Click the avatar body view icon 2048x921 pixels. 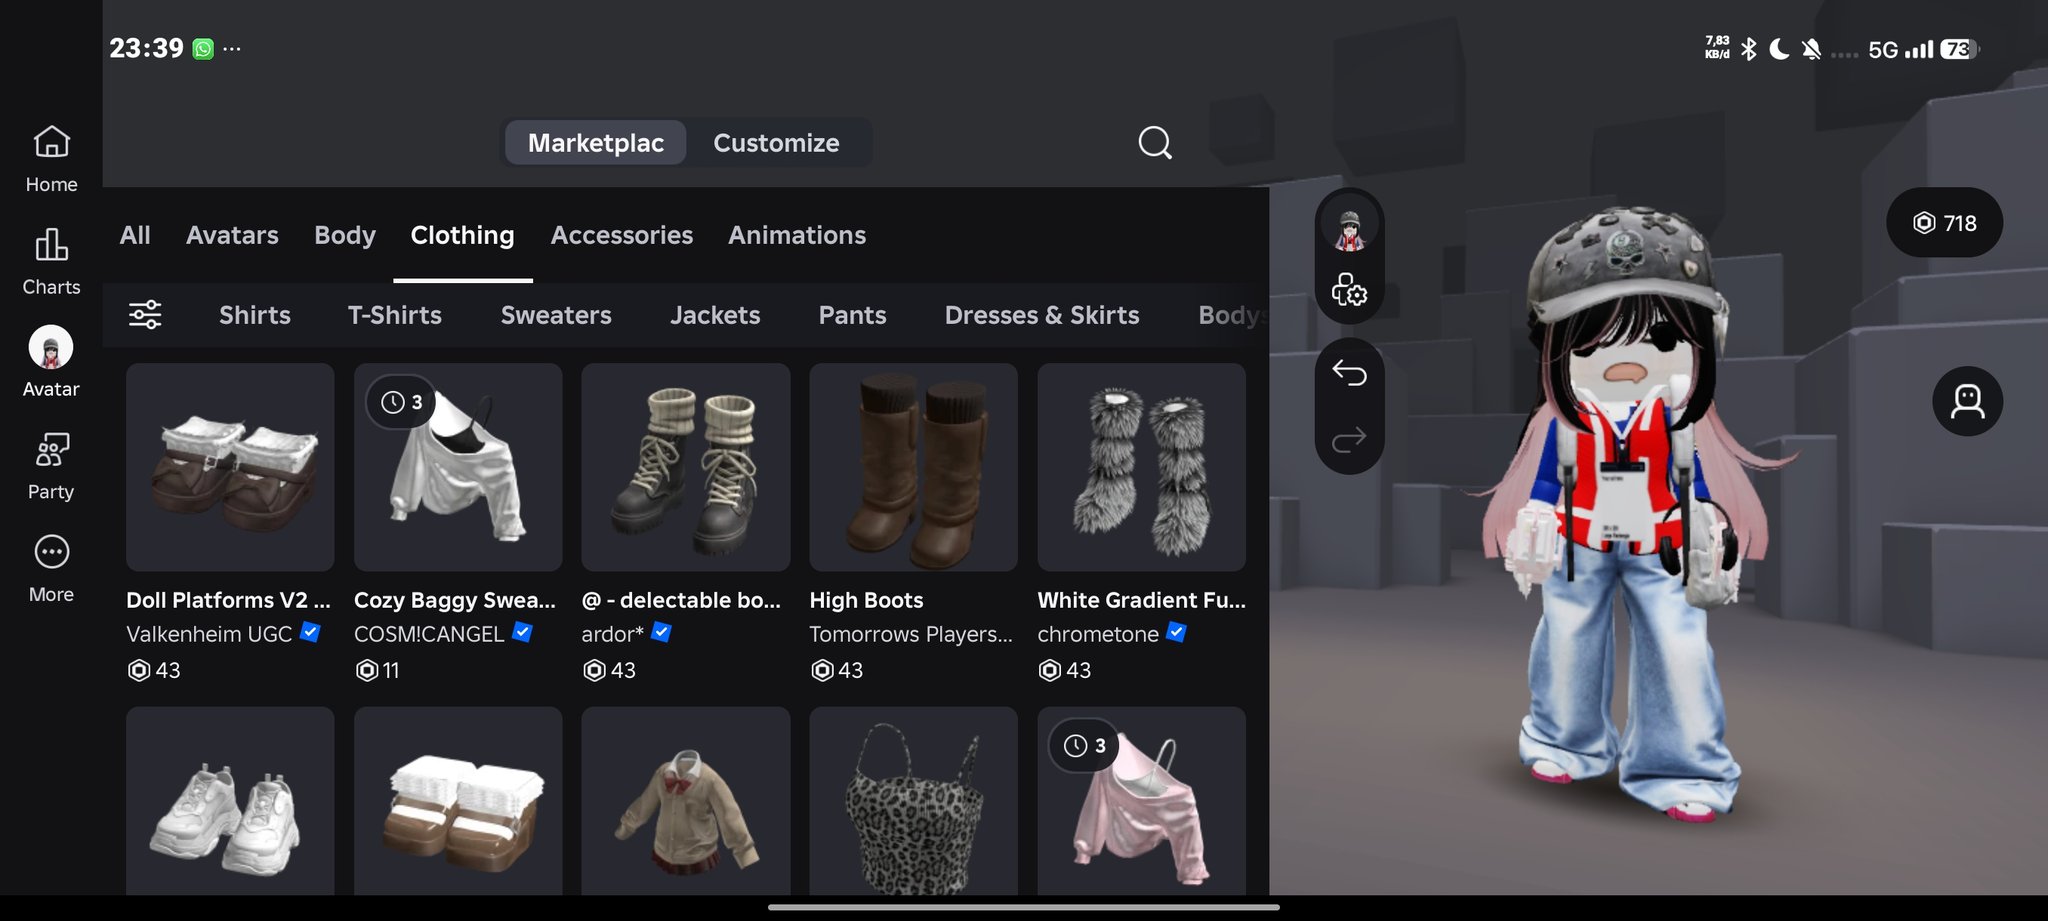click(x=1967, y=401)
